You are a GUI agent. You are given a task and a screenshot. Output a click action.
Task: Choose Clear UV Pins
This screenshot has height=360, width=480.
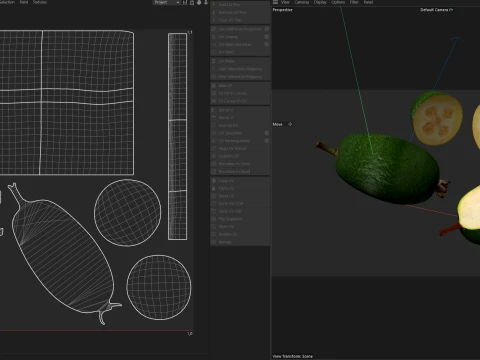tap(240, 20)
